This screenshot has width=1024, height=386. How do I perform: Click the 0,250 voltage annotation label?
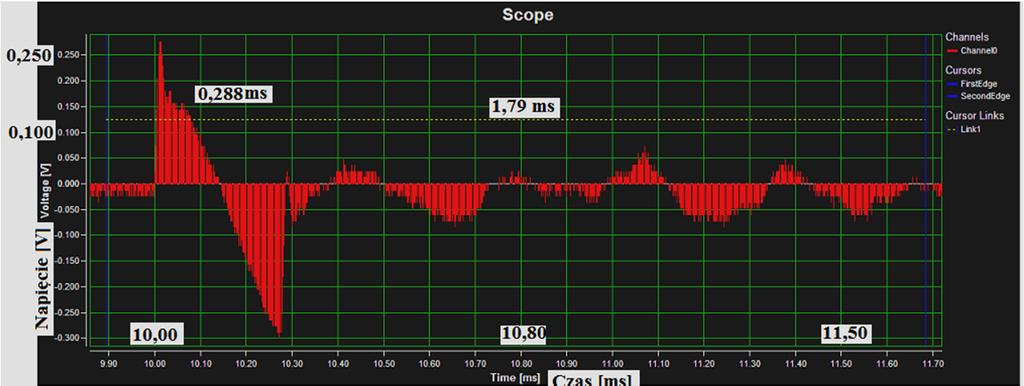[29, 56]
